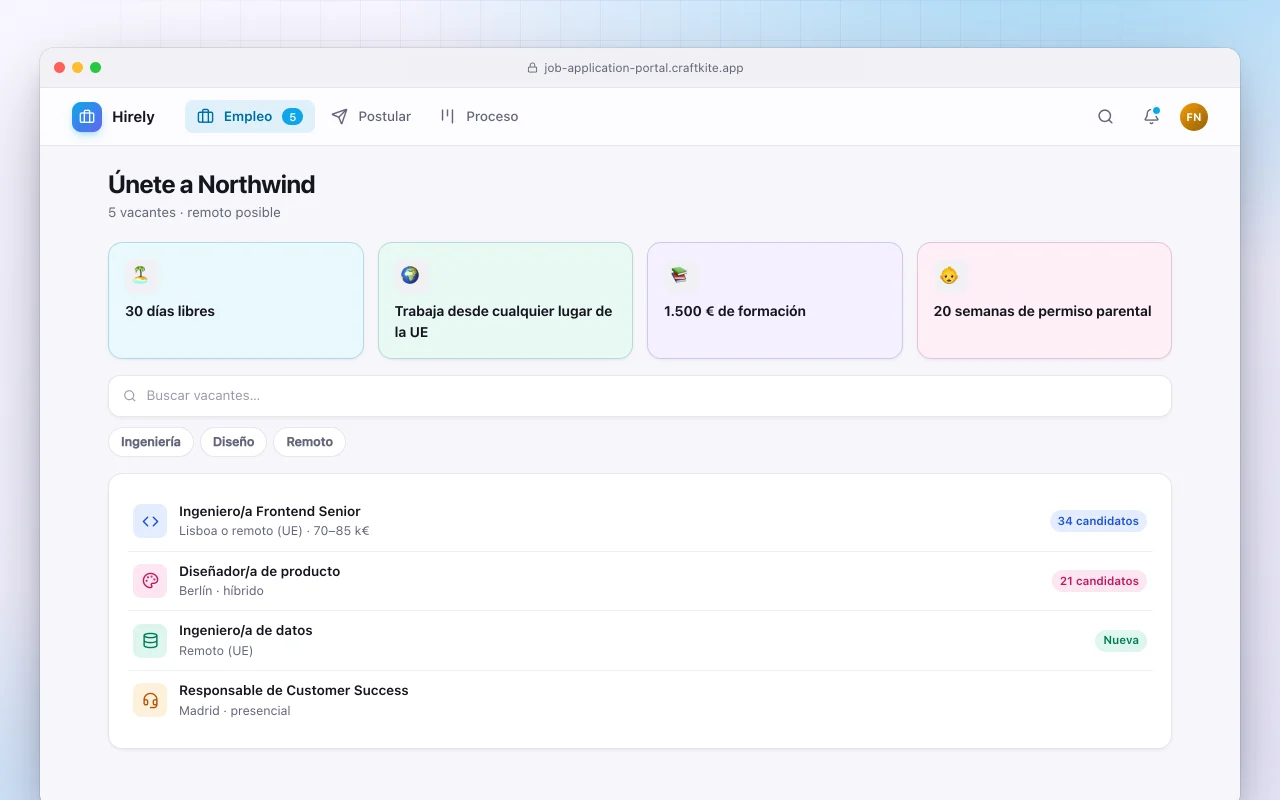
Task: Click the globe emoji on the UE remote card
Action: [410, 275]
